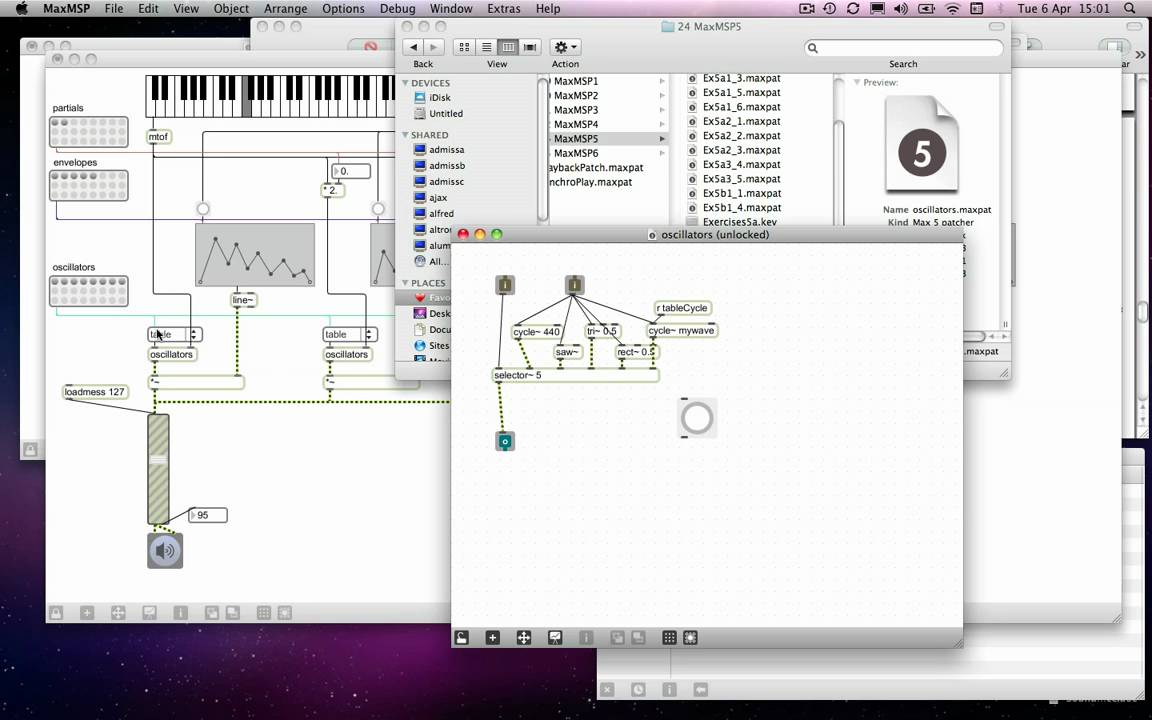Collapse PLACES section in Finder sidebar
This screenshot has width=1152, height=720.
click(406, 283)
